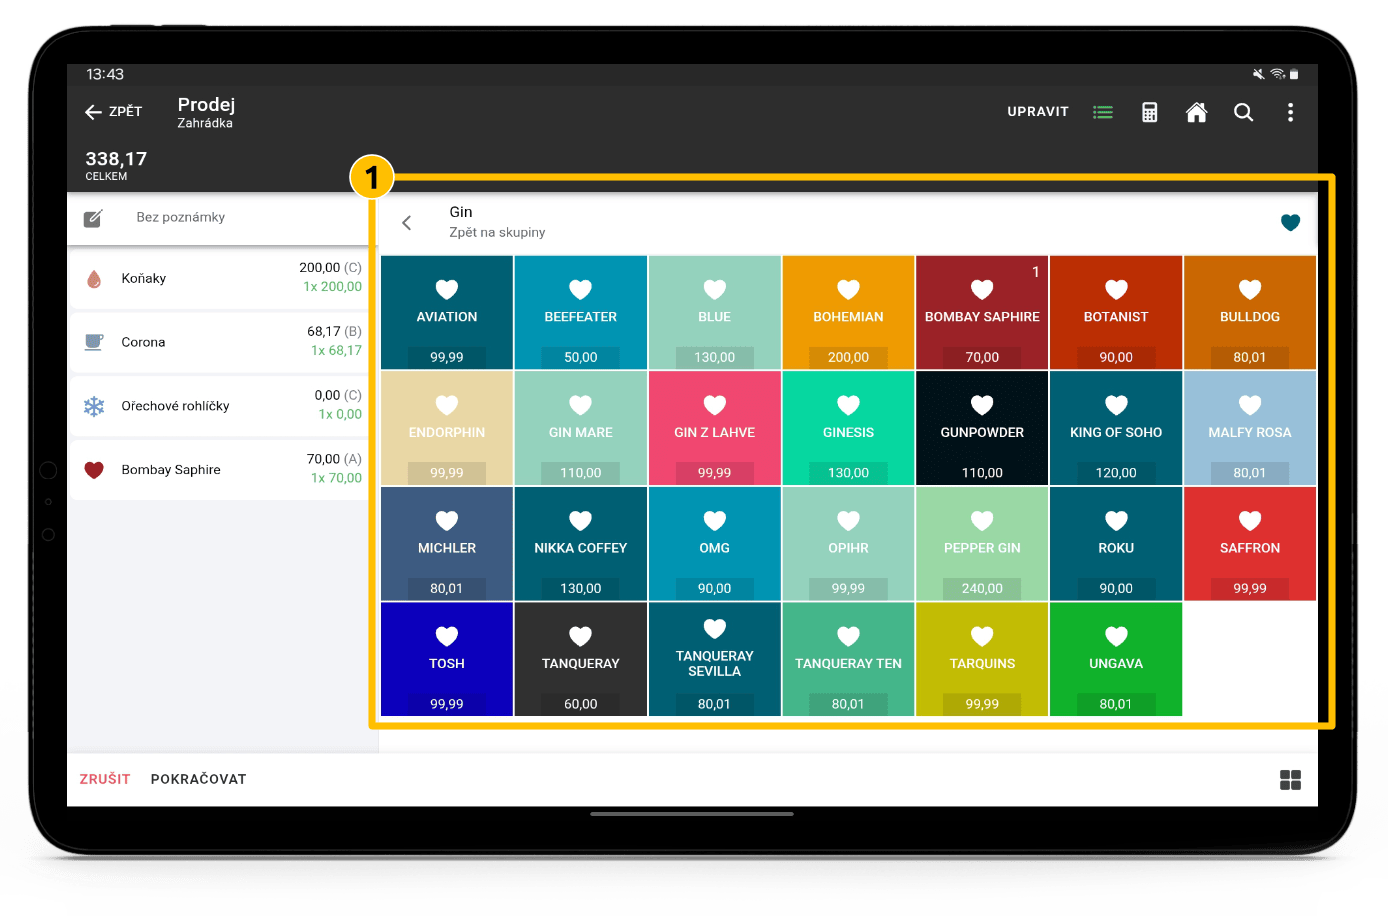Open the UPRAVIT edit option
Image resolution: width=1388 pixels, height=916 pixels.
[1038, 112]
